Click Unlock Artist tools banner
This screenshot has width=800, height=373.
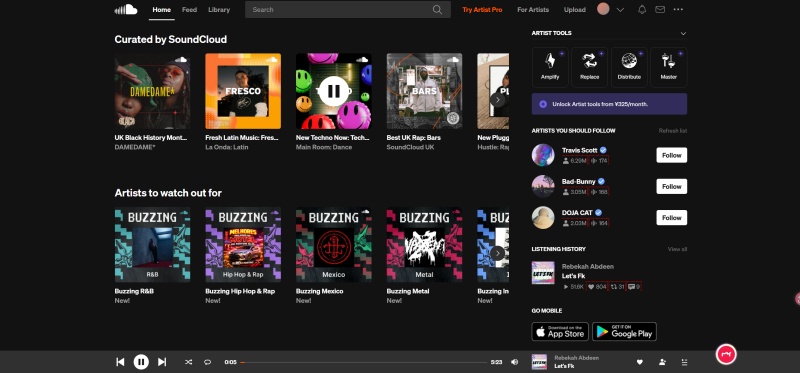click(x=609, y=104)
